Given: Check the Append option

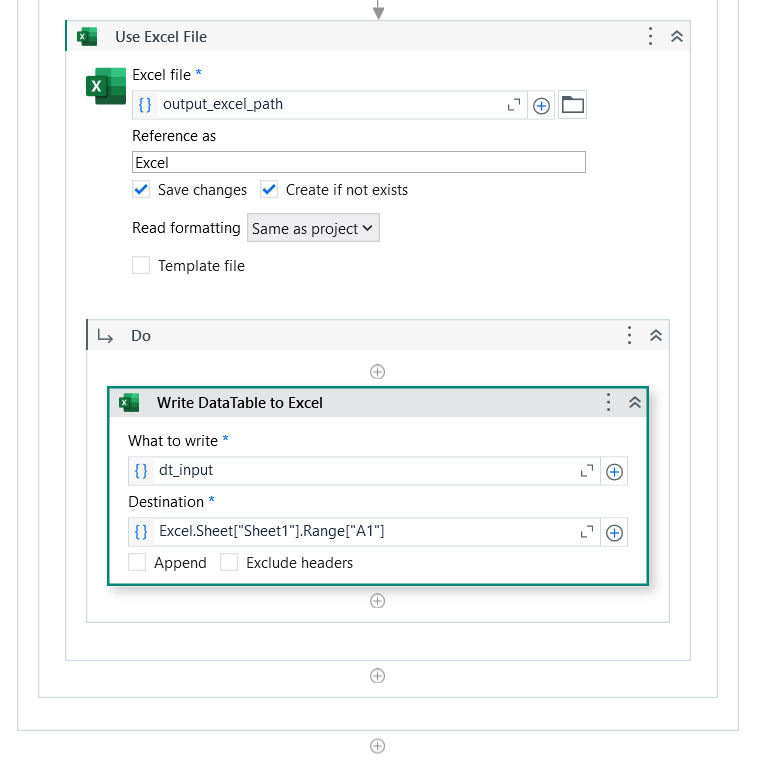Looking at the screenshot, I should (137, 562).
